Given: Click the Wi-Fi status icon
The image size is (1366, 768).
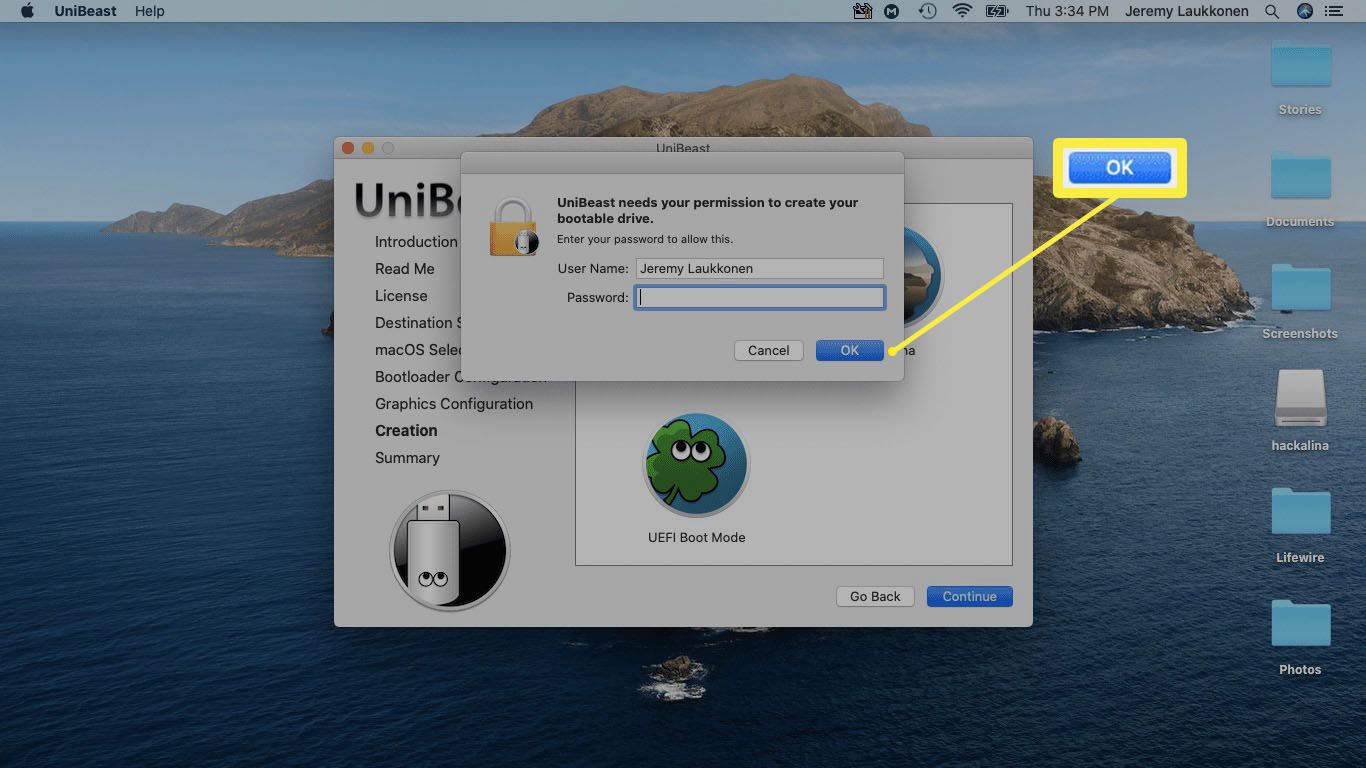Looking at the screenshot, I should click(x=962, y=11).
